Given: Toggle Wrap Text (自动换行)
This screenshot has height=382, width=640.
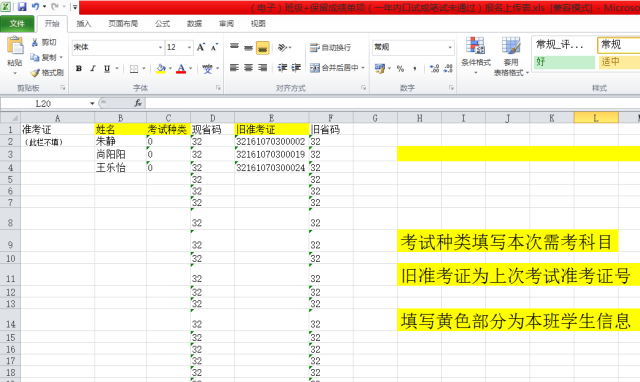Looking at the screenshot, I should [330, 47].
